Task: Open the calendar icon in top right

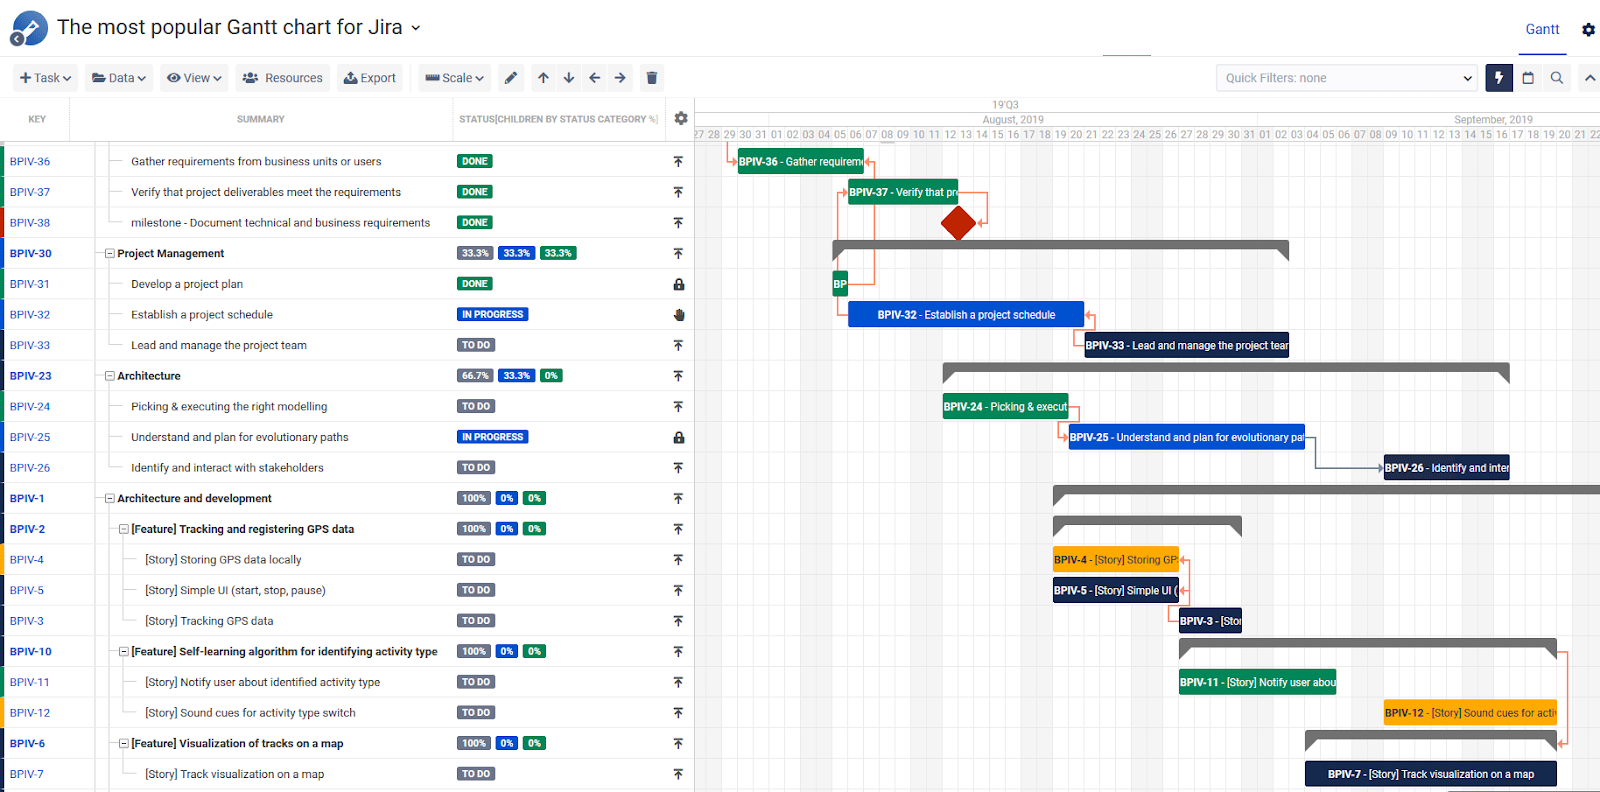Action: coord(1528,78)
